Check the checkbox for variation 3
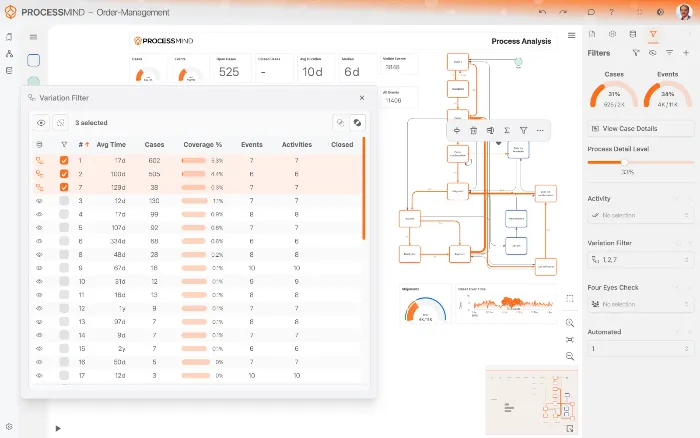Viewport: 700px width, 438px height. pos(64,200)
